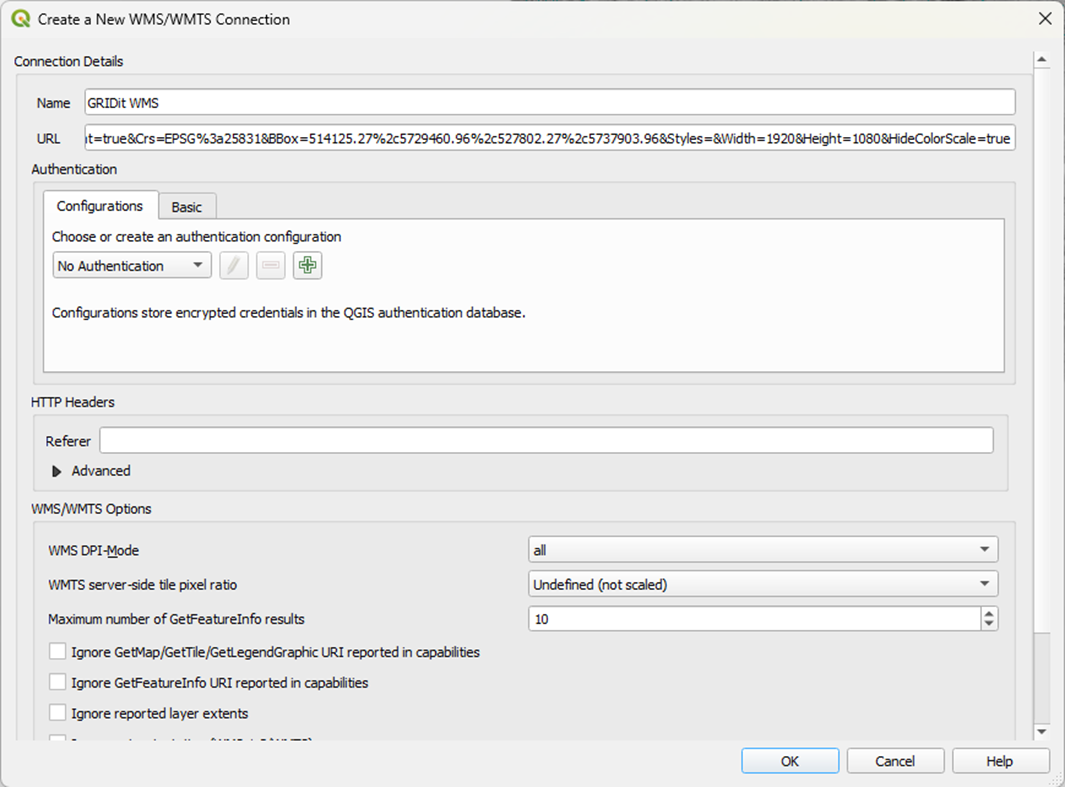Screen dimensions: 1065x787
Task: Click the Connection Details heading
Action: 69,61
